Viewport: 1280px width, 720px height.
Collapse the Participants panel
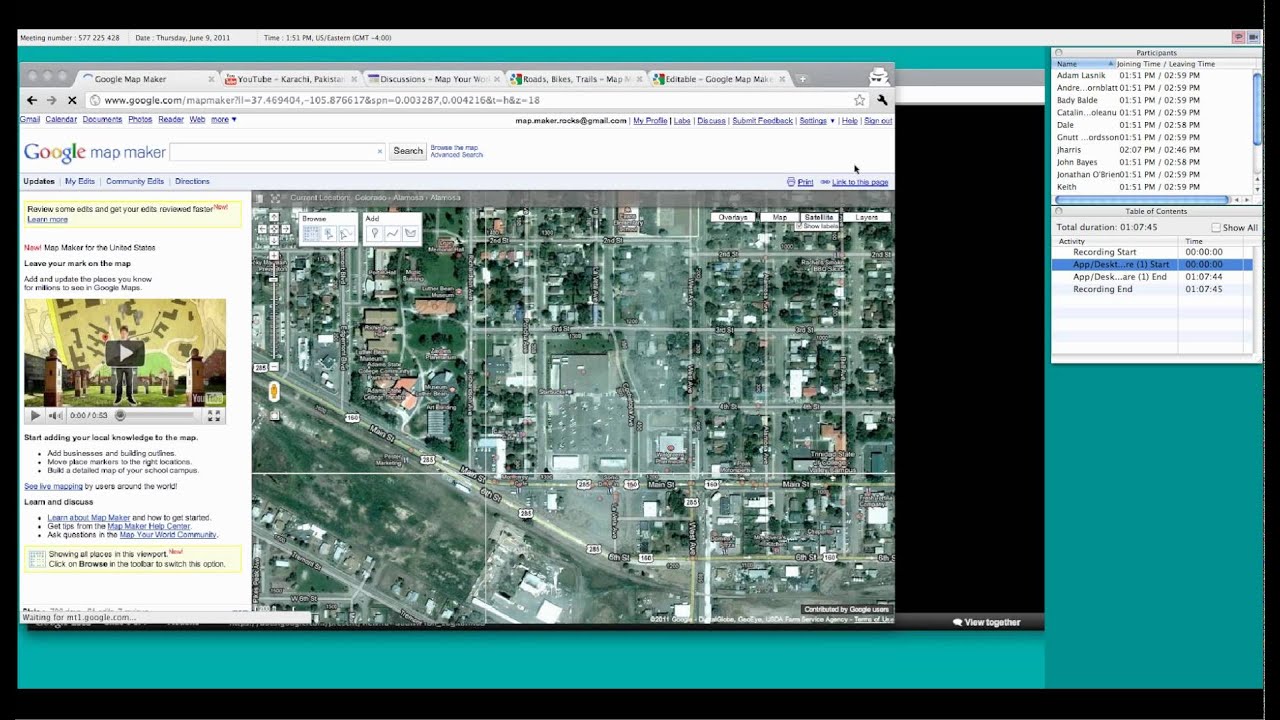coord(1059,52)
